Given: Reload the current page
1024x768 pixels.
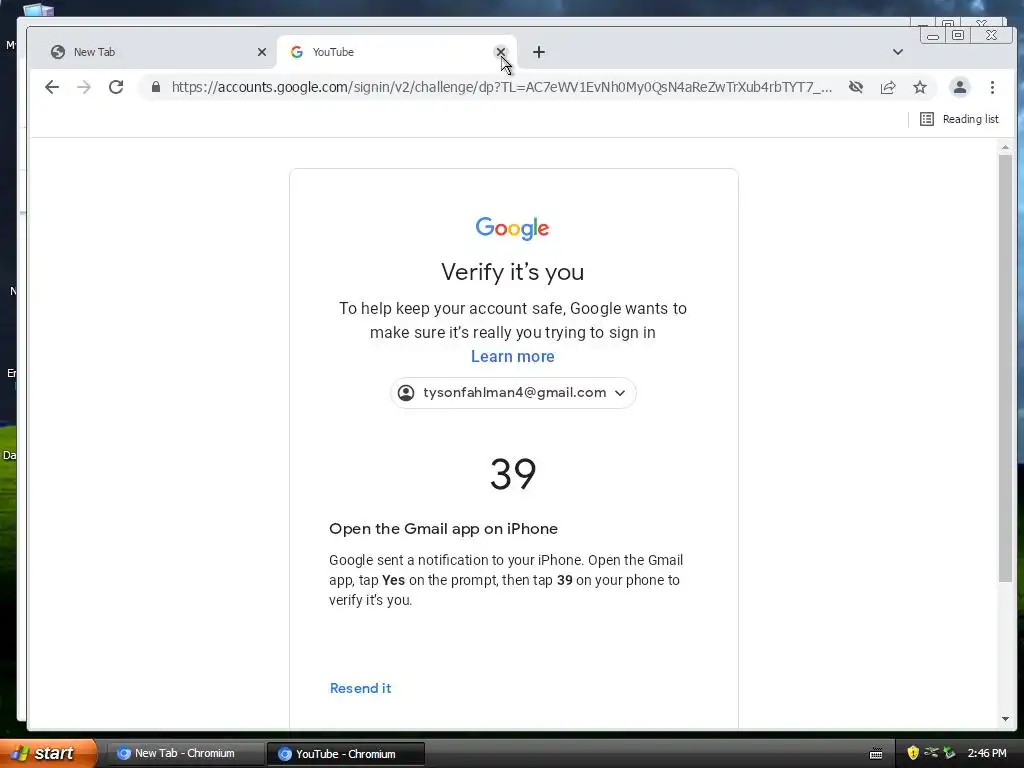Looking at the screenshot, I should [116, 87].
